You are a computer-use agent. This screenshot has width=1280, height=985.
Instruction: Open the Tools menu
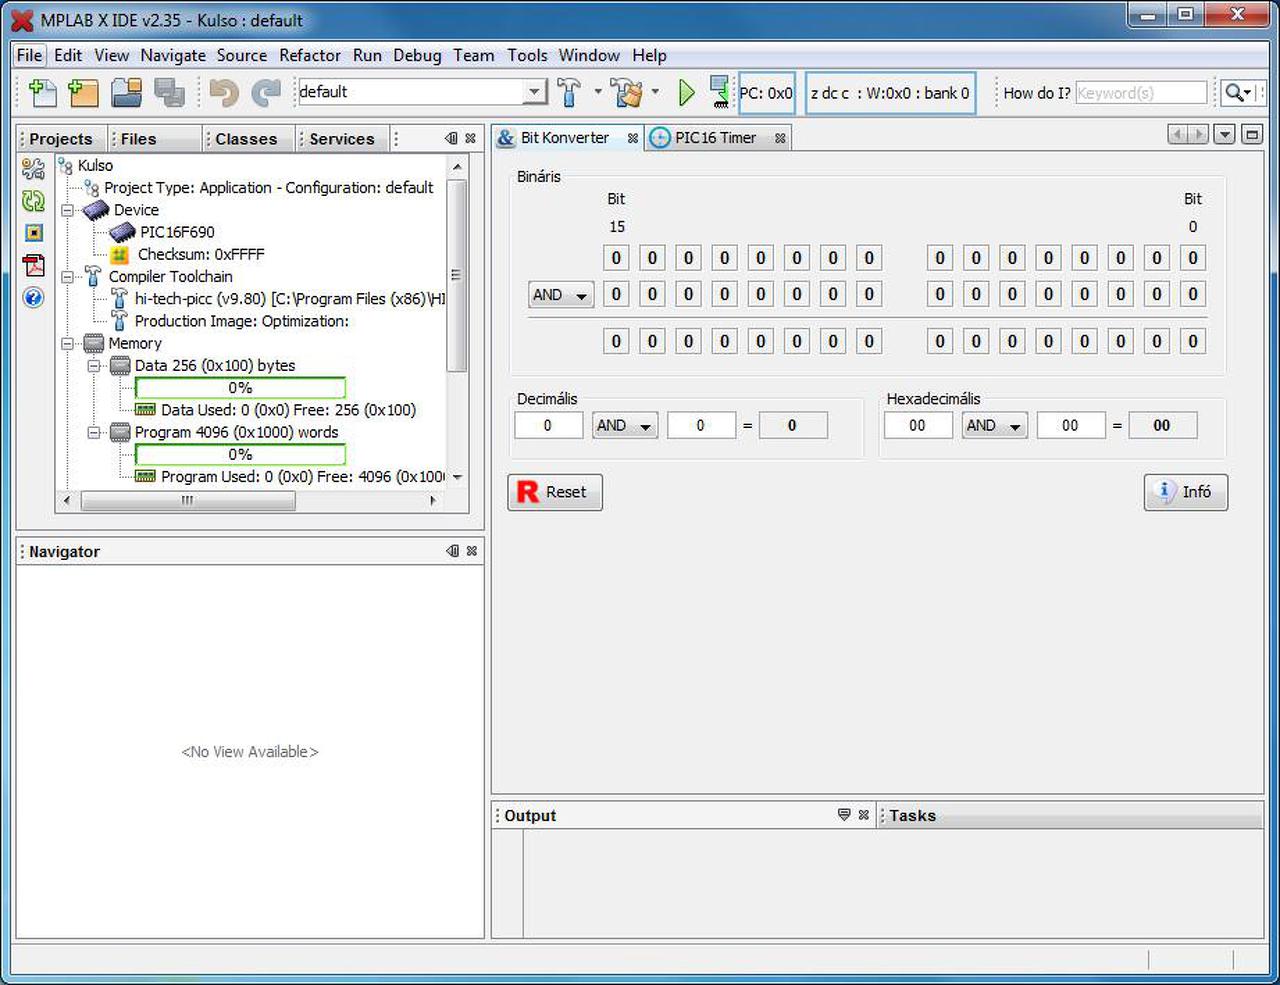pyautogui.click(x=527, y=55)
